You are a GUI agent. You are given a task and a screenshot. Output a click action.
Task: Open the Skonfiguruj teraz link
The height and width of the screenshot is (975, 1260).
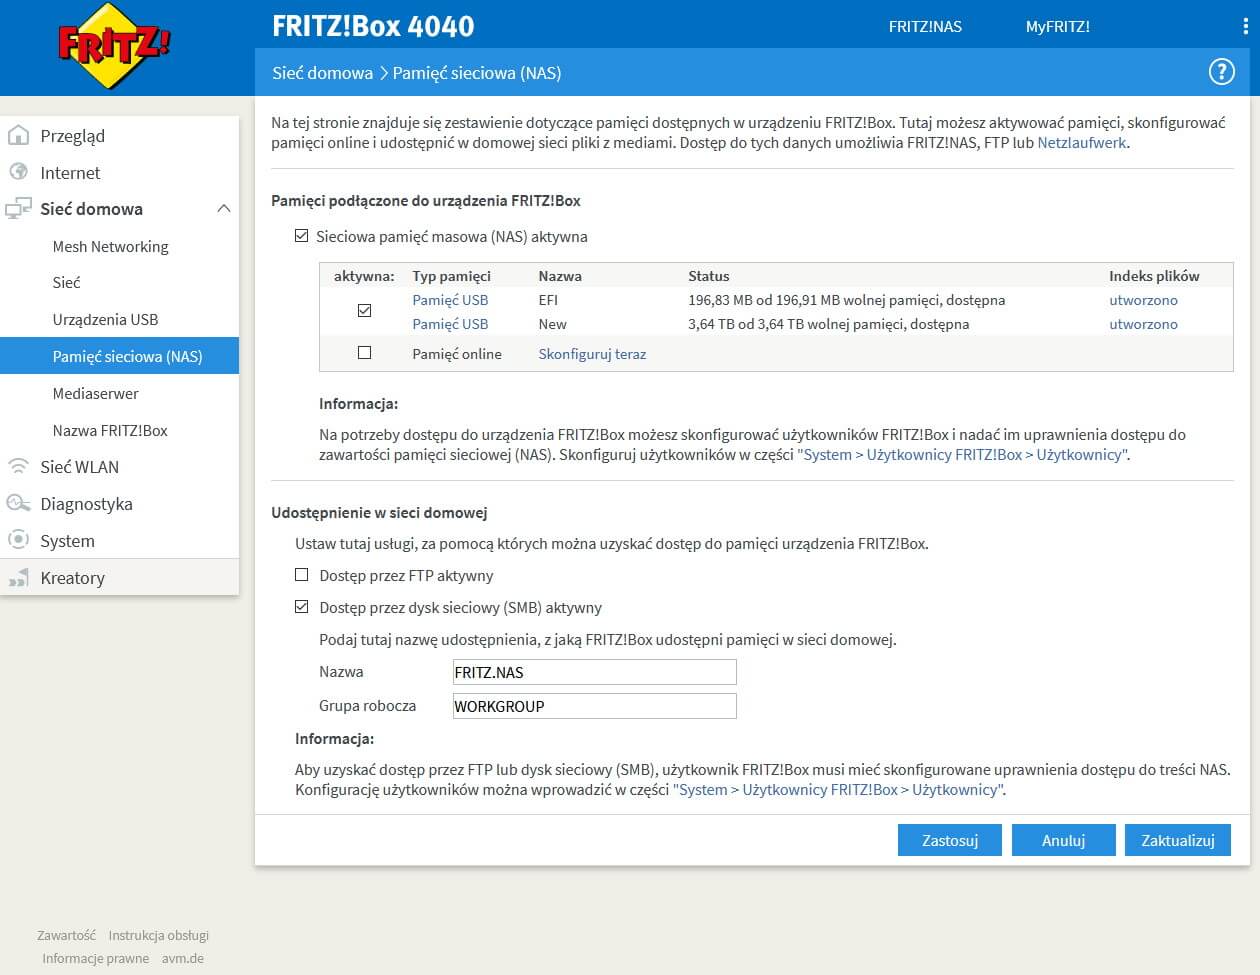tap(592, 353)
